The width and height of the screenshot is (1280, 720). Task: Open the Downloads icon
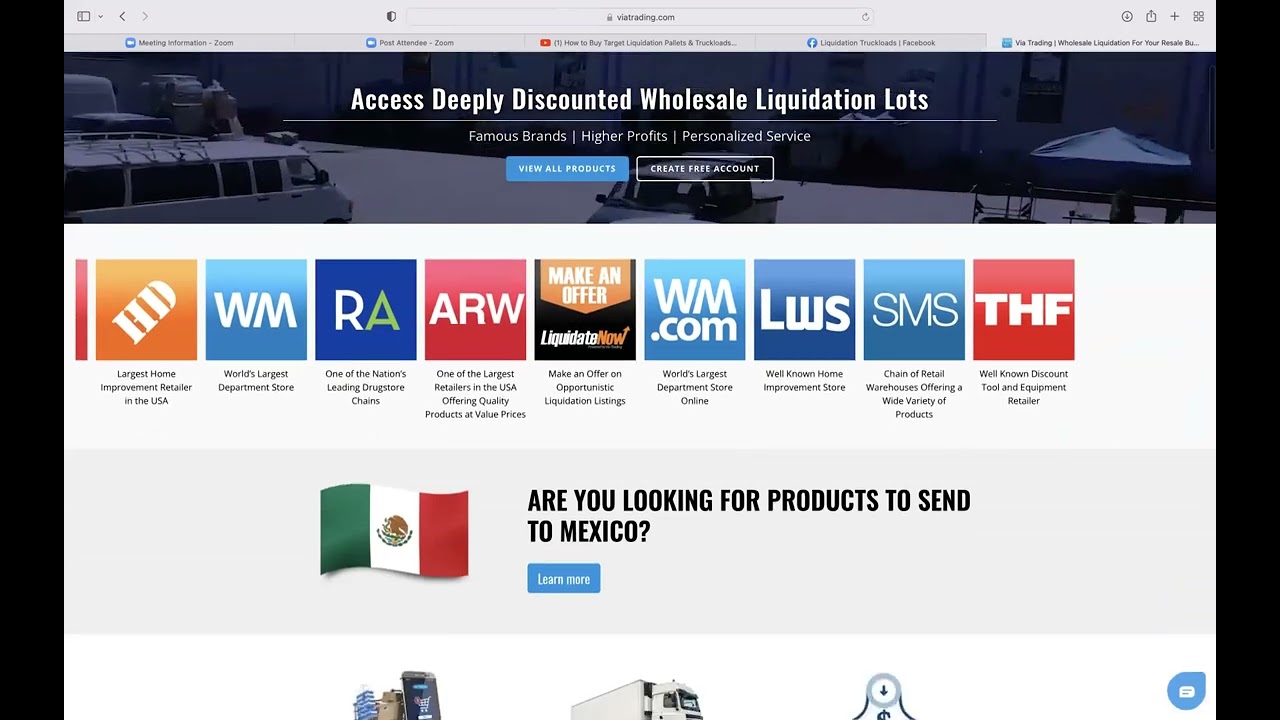coord(1127,16)
